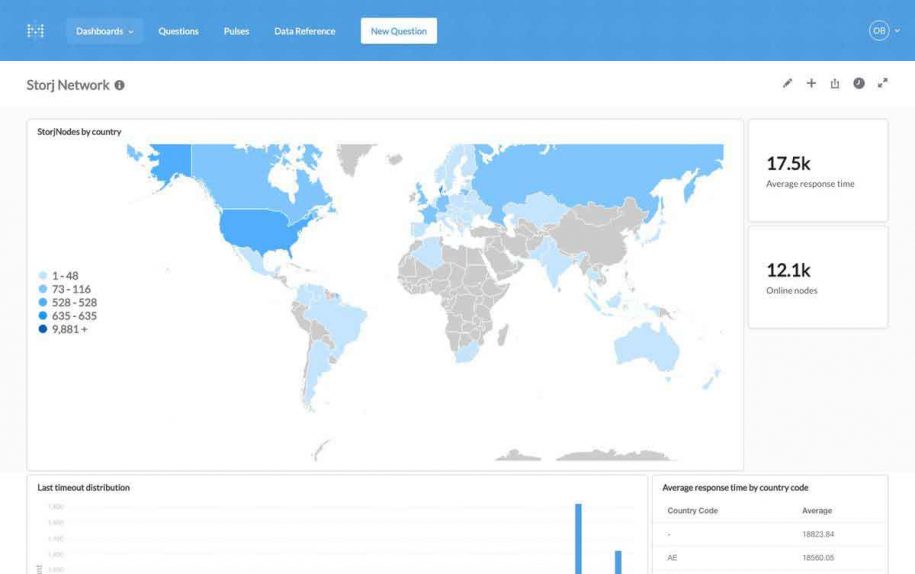The height and width of the screenshot is (574, 915).
Task: Open the Questions menu item
Action: (x=178, y=31)
